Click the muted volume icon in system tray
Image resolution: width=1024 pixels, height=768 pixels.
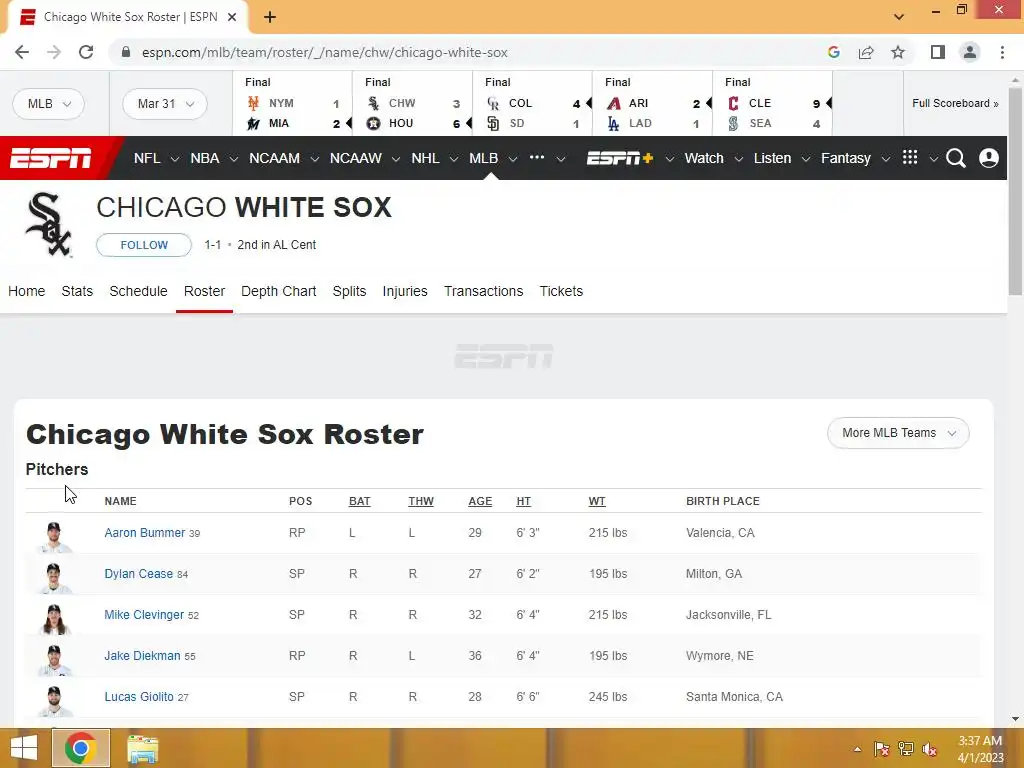point(930,749)
